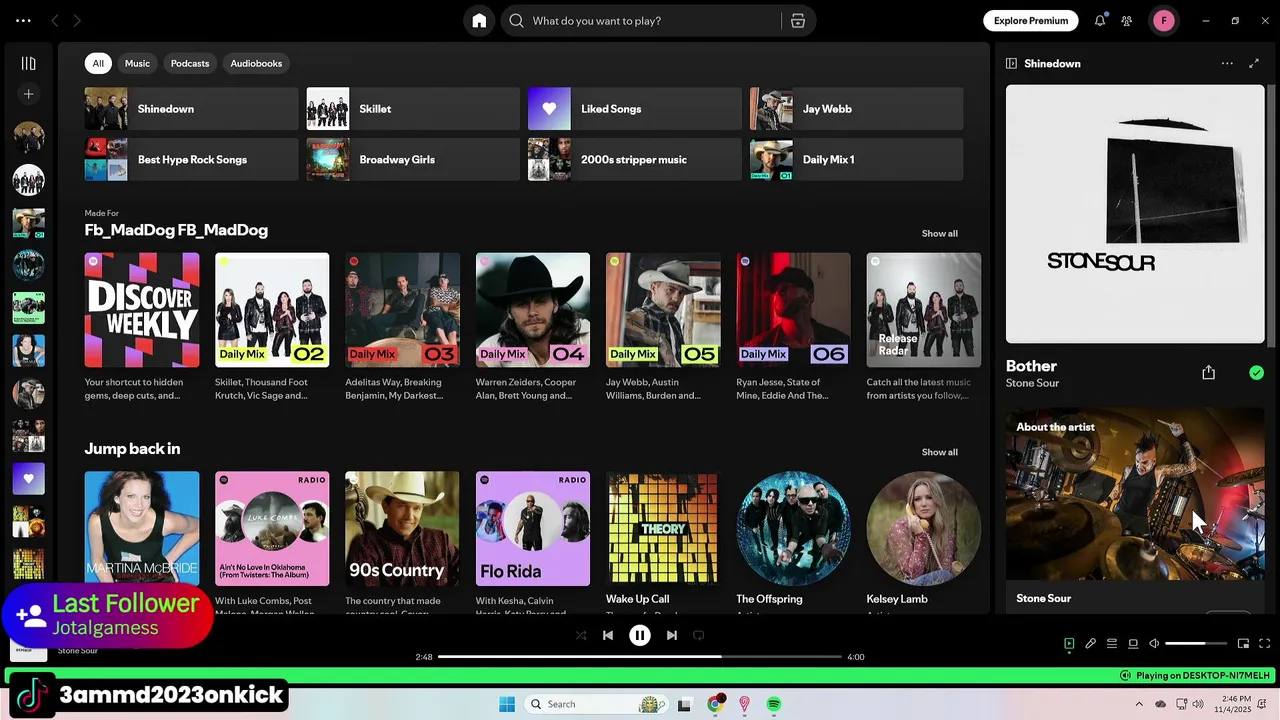Screen dimensions: 1280x720
Task: Open the Liked Songs shortcut tile
Action: [635, 109]
